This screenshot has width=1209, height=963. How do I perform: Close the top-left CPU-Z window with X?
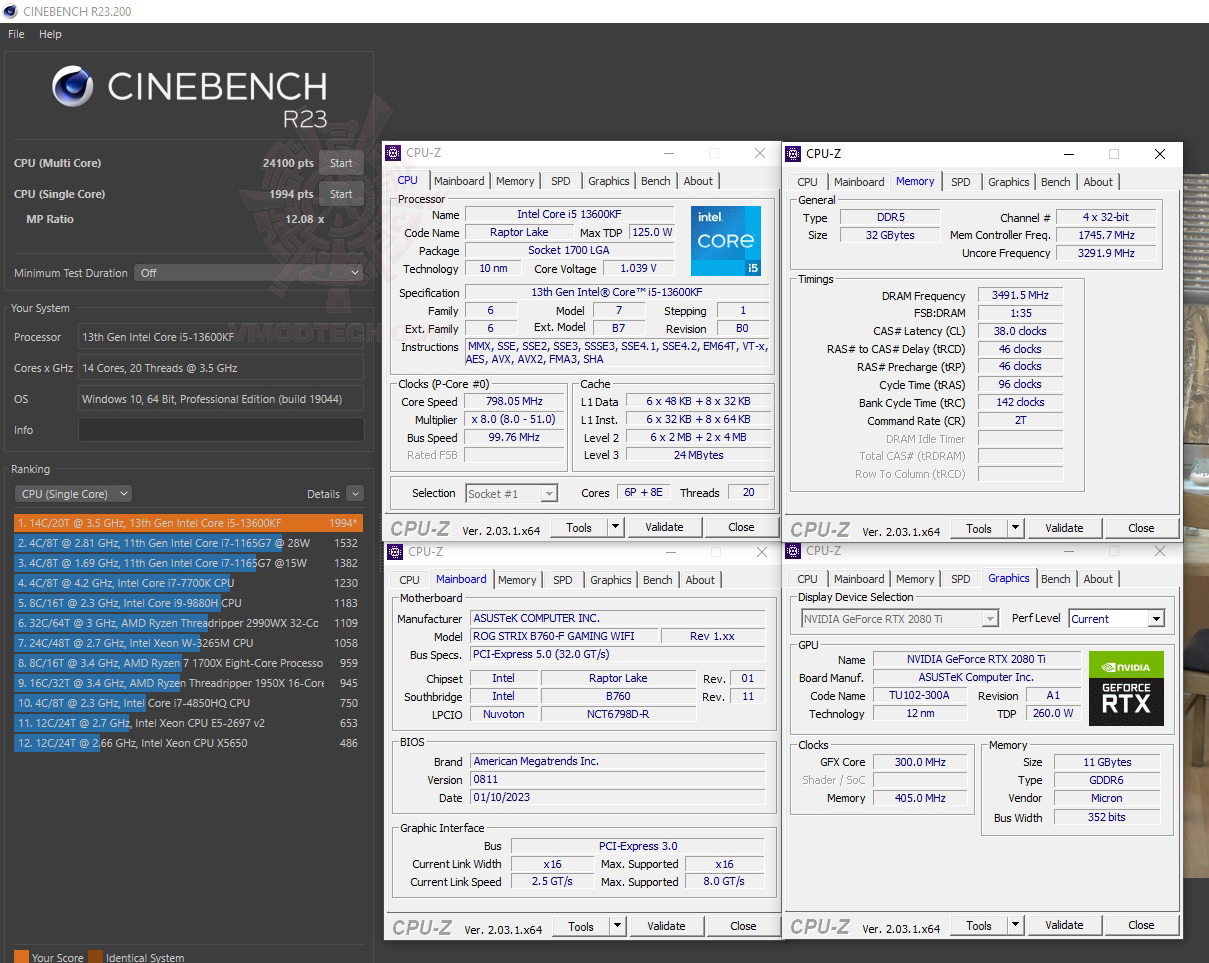point(760,153)
